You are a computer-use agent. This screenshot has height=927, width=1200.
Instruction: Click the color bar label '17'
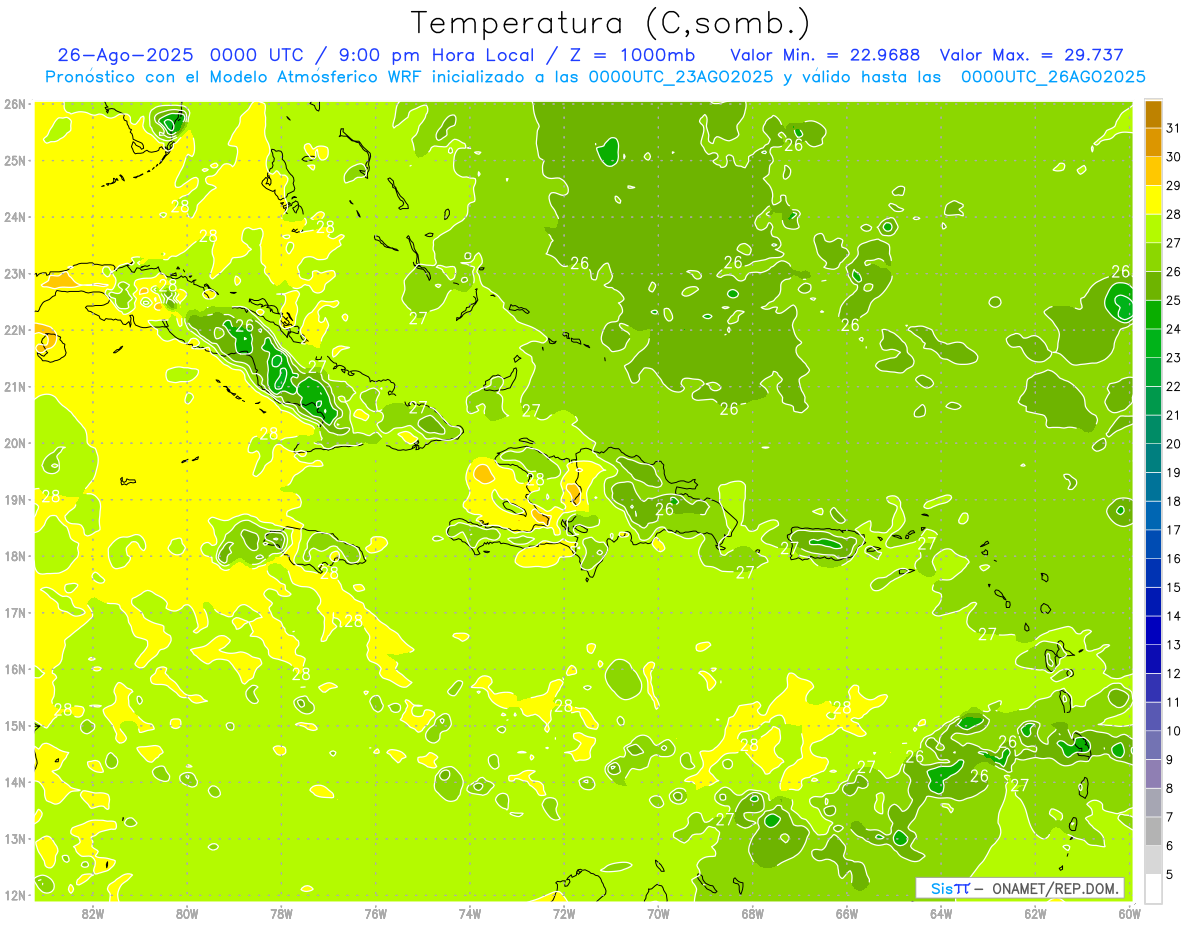pos(1174,530)
